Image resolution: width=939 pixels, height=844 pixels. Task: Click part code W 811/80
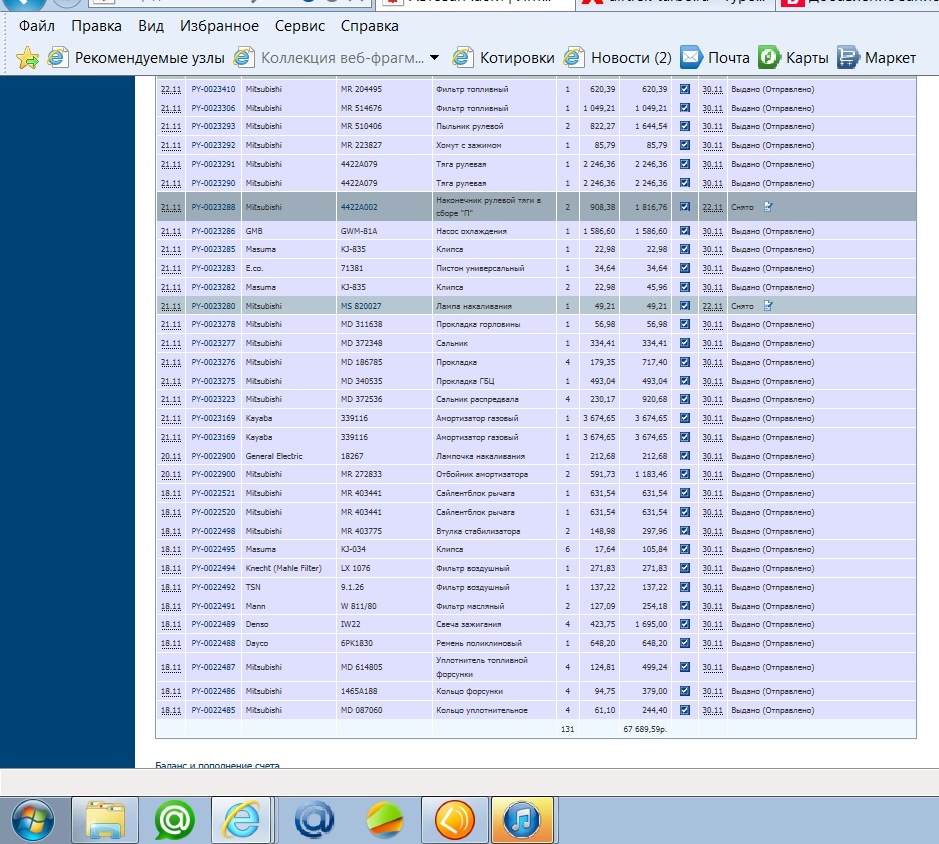359,606
